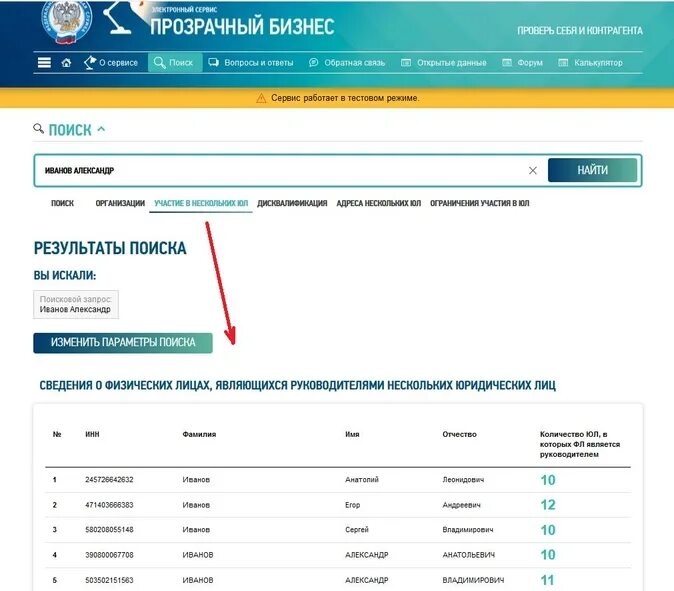Image resolution: width=674 pixels, height=591 pixels.
Task: Click INN 390800067708 in row 4
Action: point(109,555)
